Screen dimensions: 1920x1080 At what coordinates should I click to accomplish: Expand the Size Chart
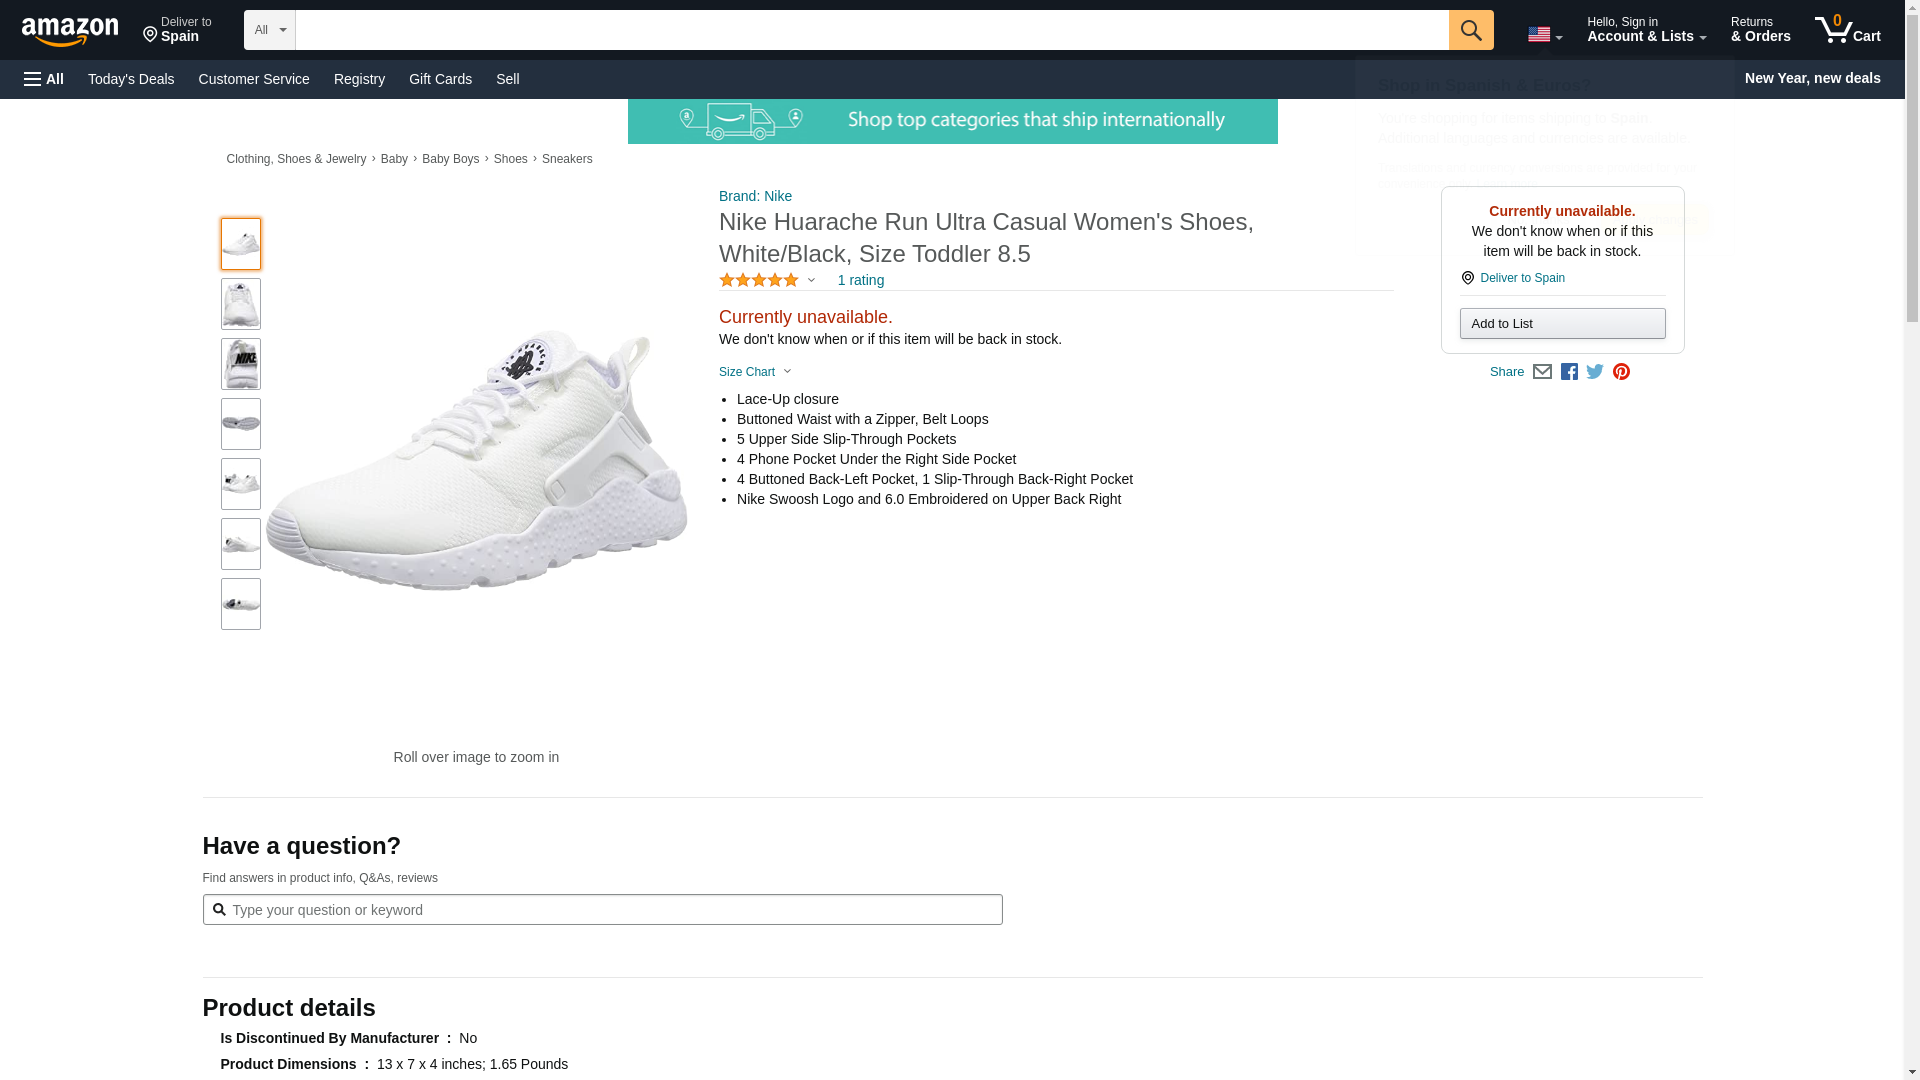point(755,372)
